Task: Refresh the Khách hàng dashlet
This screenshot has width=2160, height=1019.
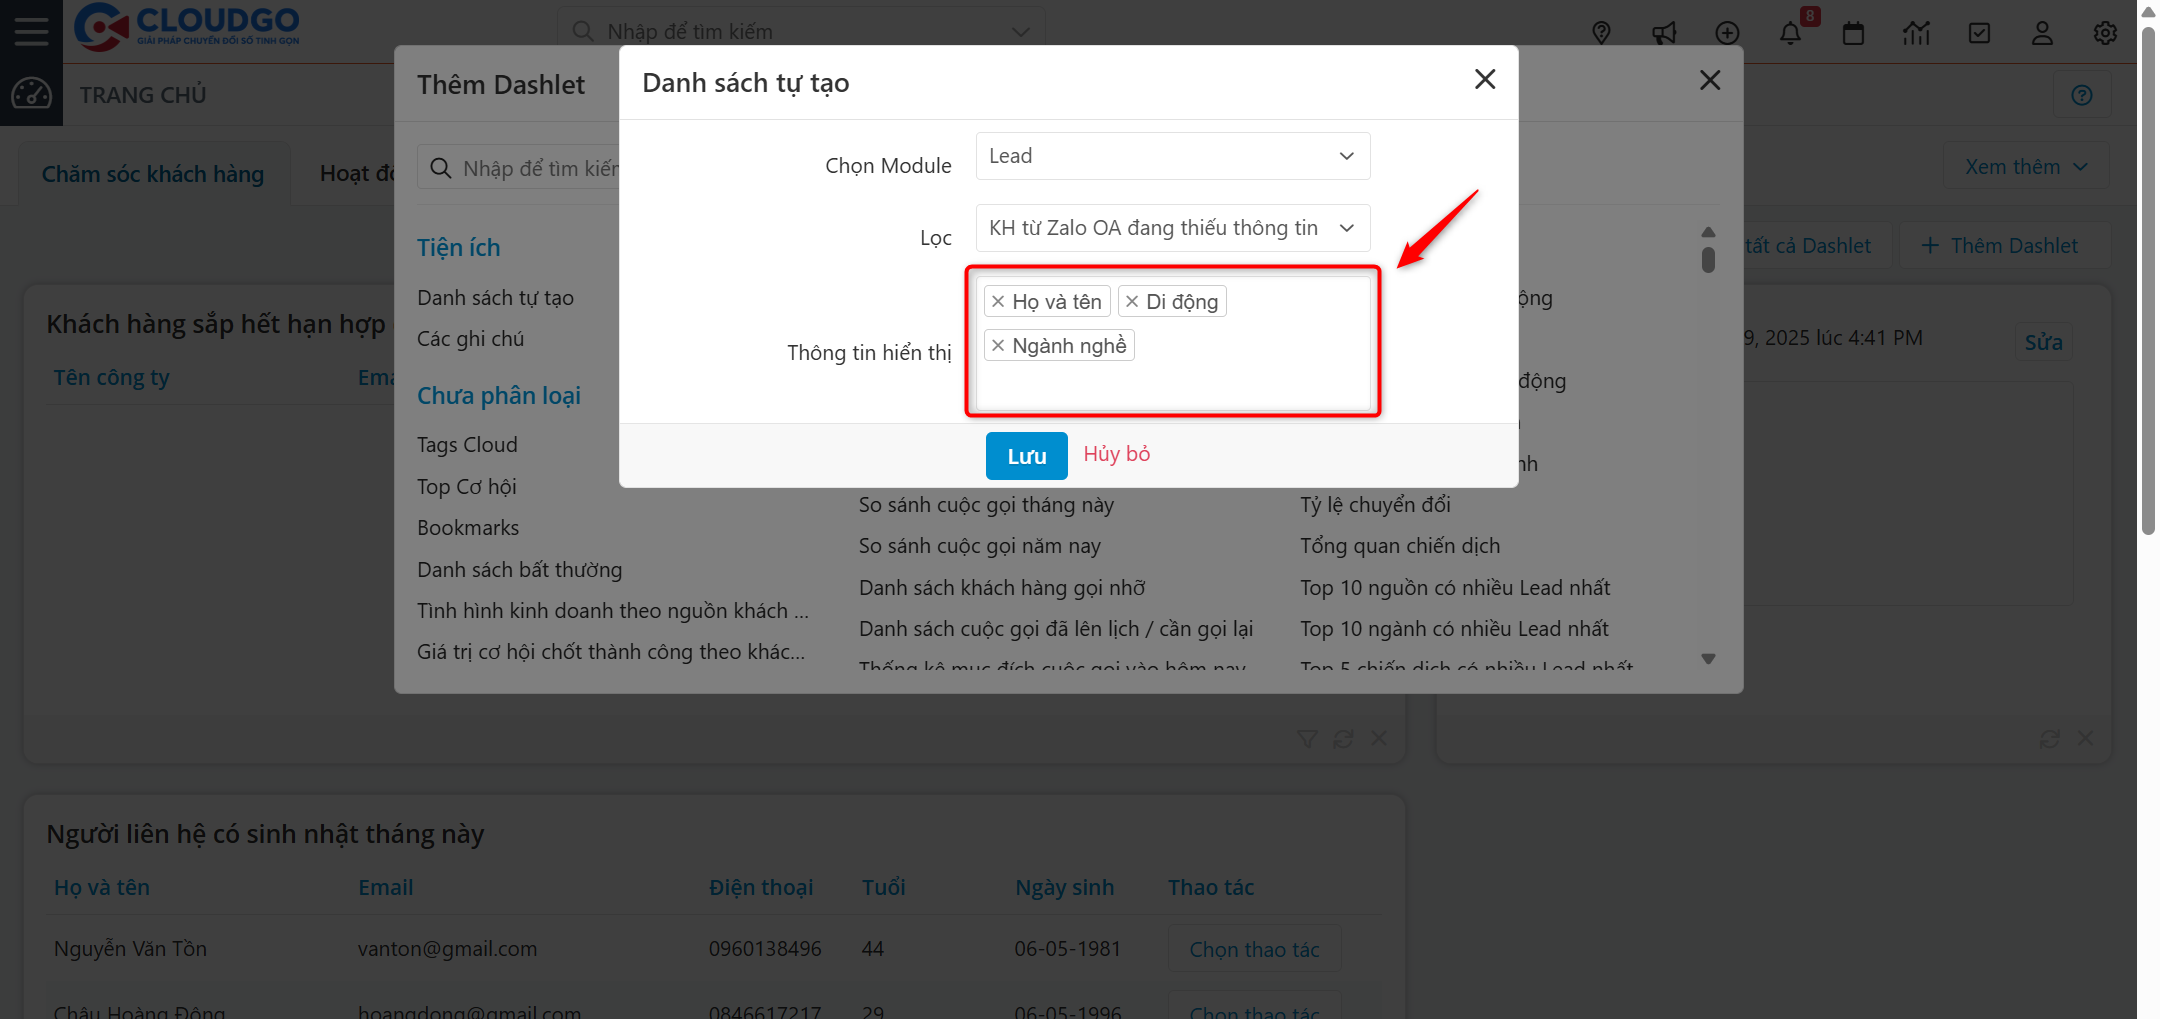Action: pos(1343,738)
